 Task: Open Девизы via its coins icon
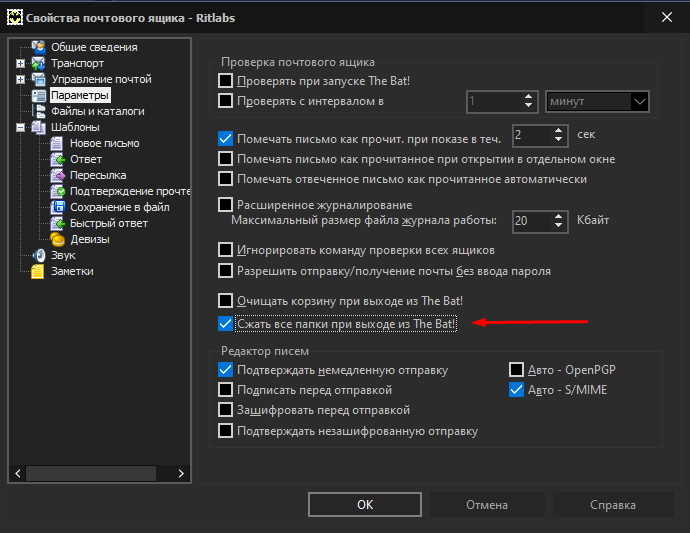click(58, 239)
